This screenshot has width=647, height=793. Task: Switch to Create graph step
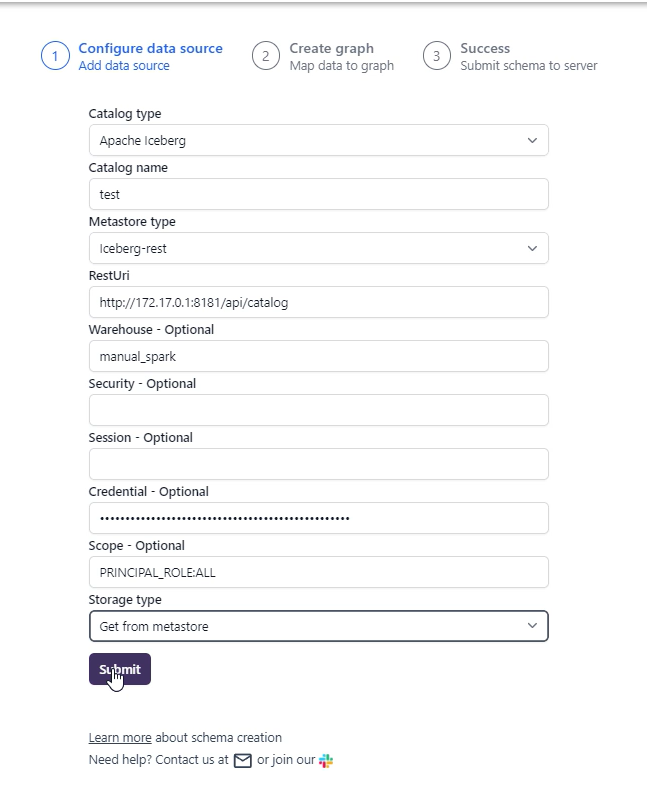coord(331,48)
